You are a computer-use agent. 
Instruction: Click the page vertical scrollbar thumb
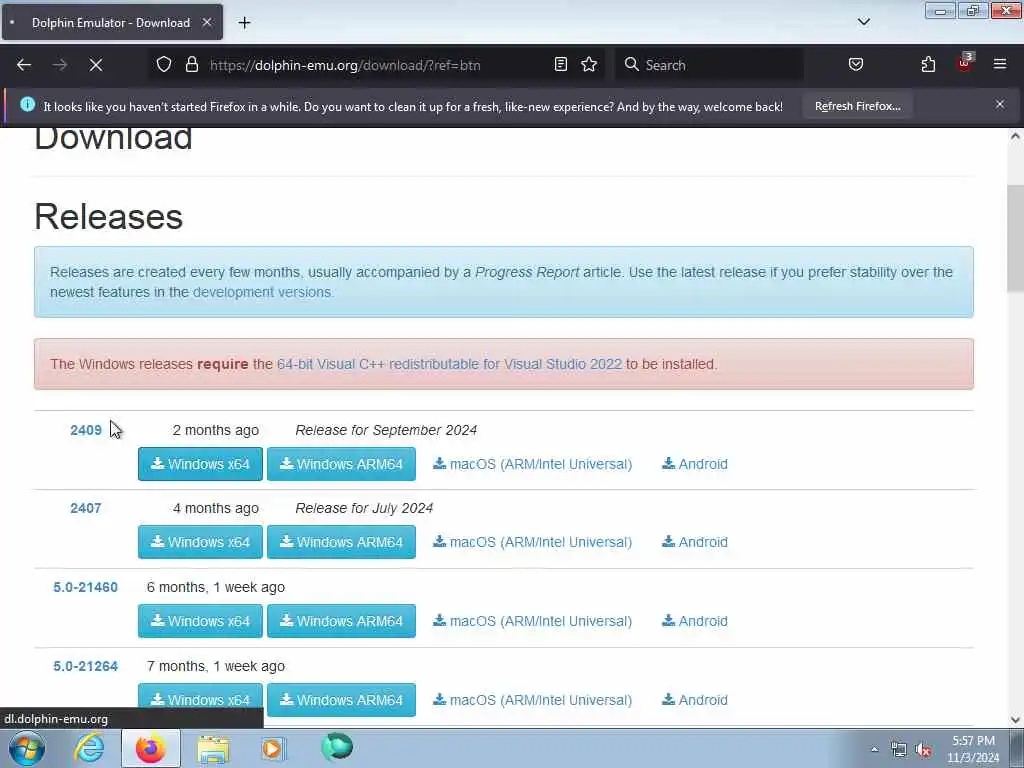click(x=1015, y=238)
